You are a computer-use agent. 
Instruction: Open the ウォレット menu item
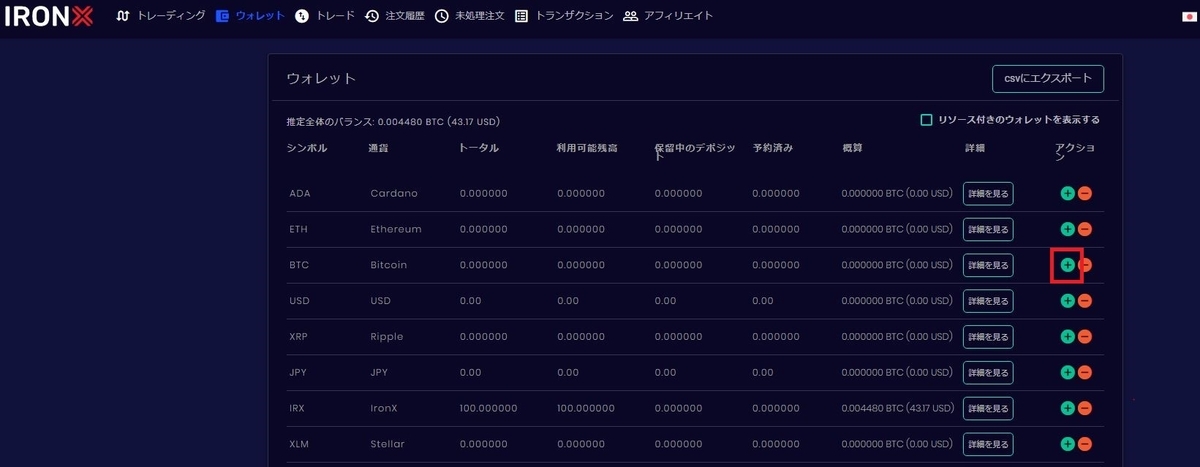pos(251,16)
